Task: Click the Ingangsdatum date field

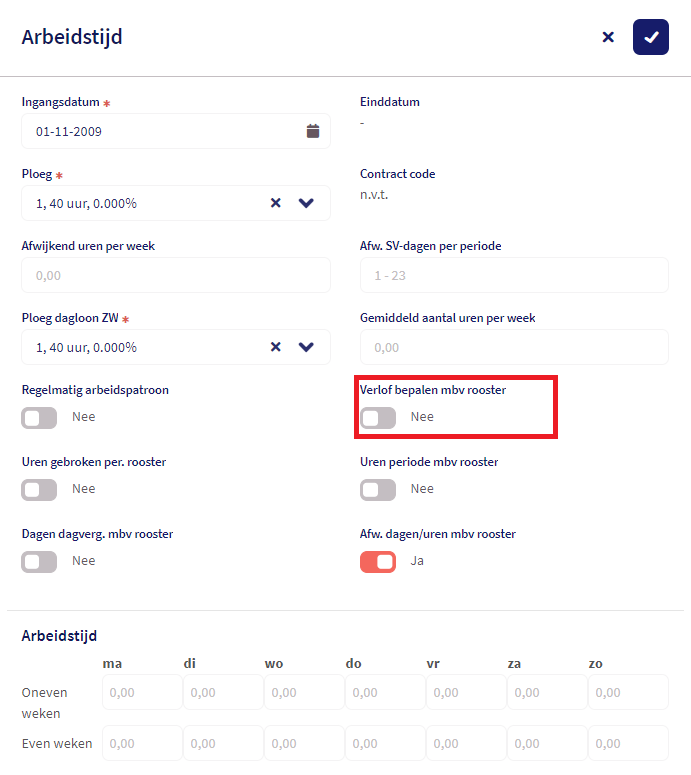Action: coord(160,131)
